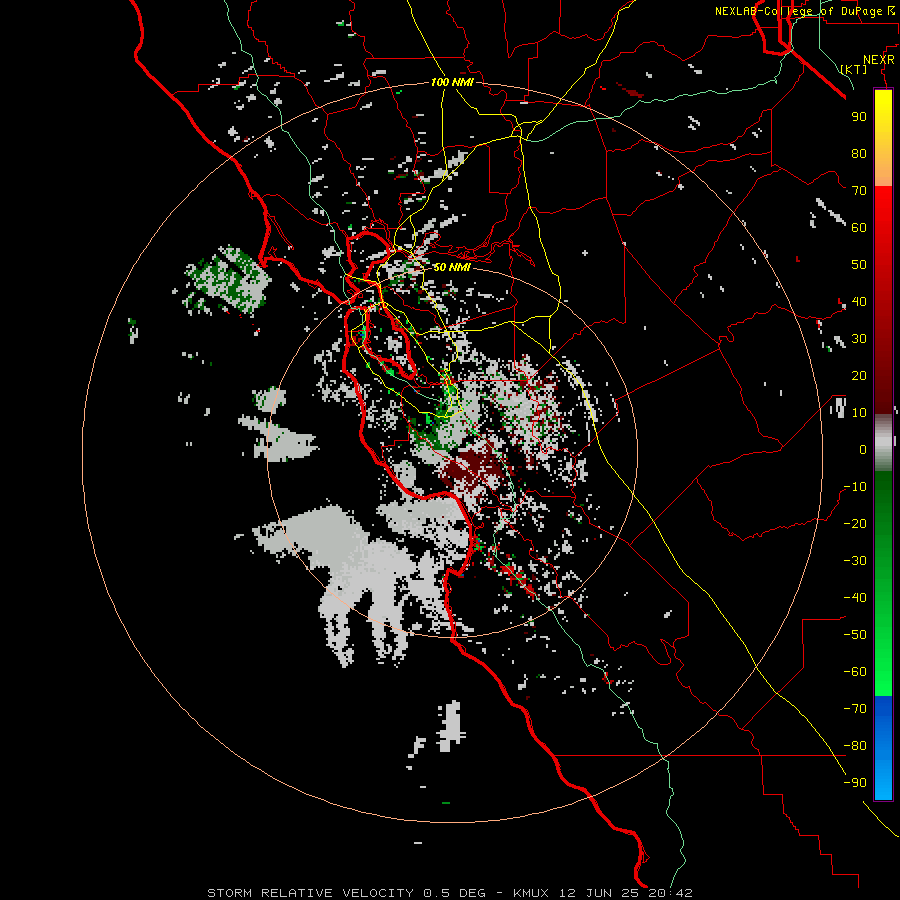Click the "STORM RELATIVE VELOCITY 0.5 DEG" caption
This screenshot has width=900, height=900.
tap(346, 893)
